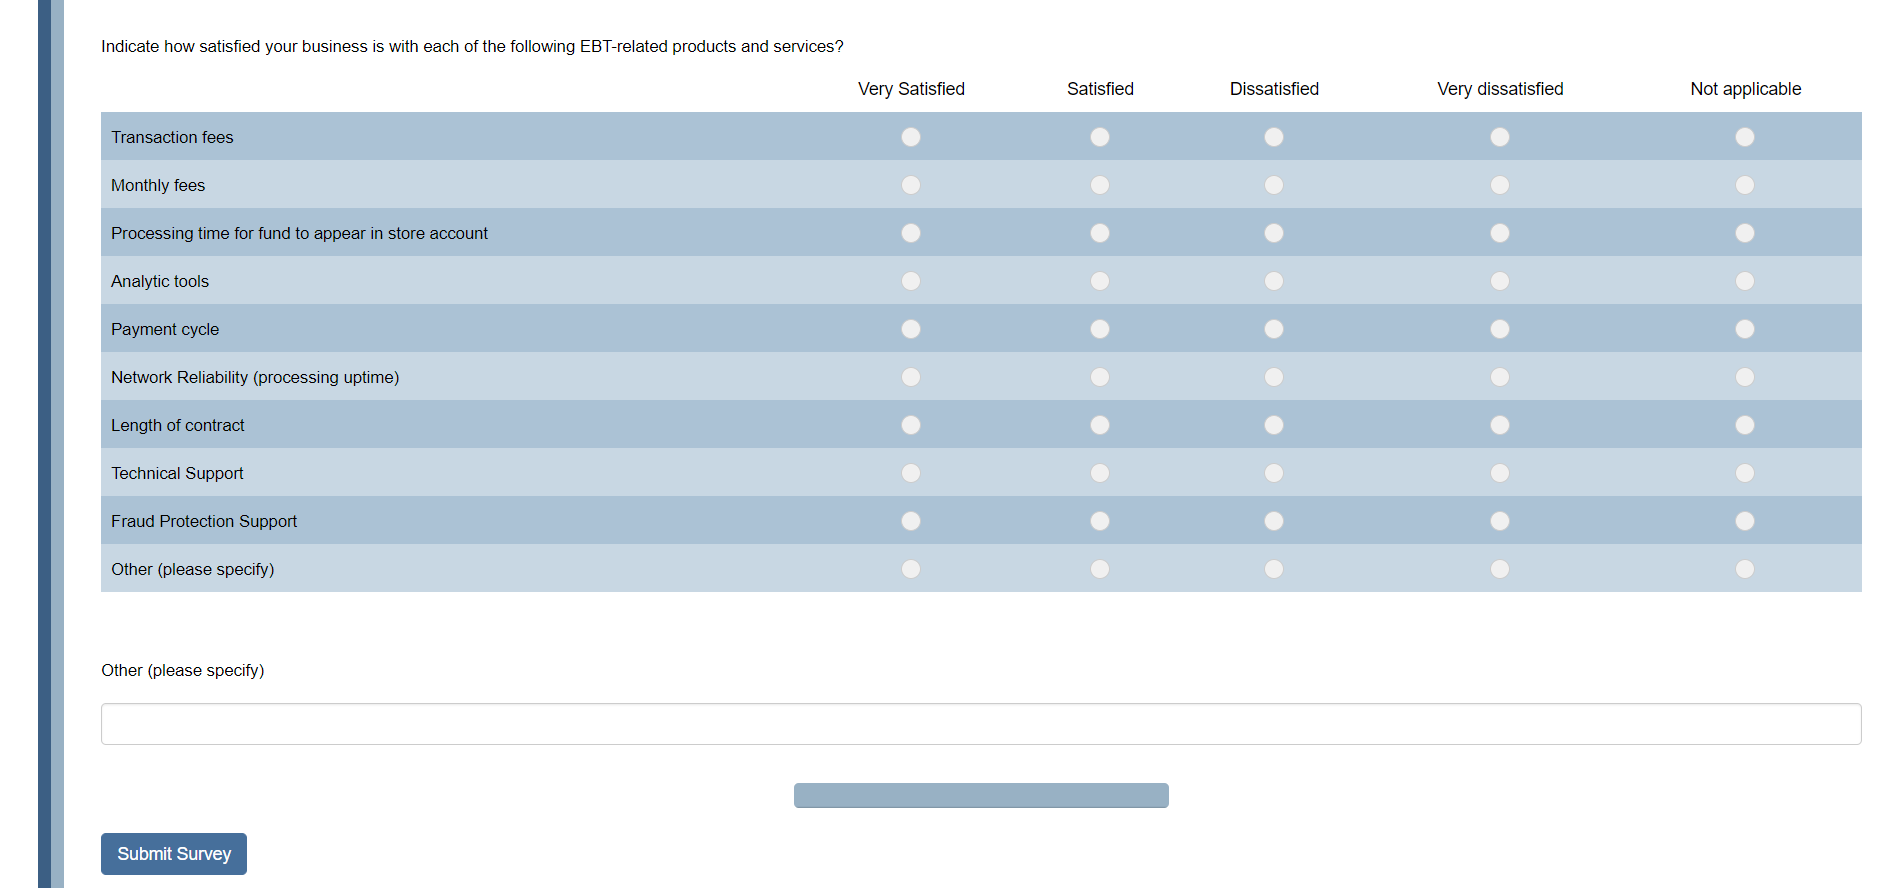The height and width of the screenshot is (888, 1898).
Task: Select Very Satisfied for Transaction fees
Action: click(x=911, y=137)
